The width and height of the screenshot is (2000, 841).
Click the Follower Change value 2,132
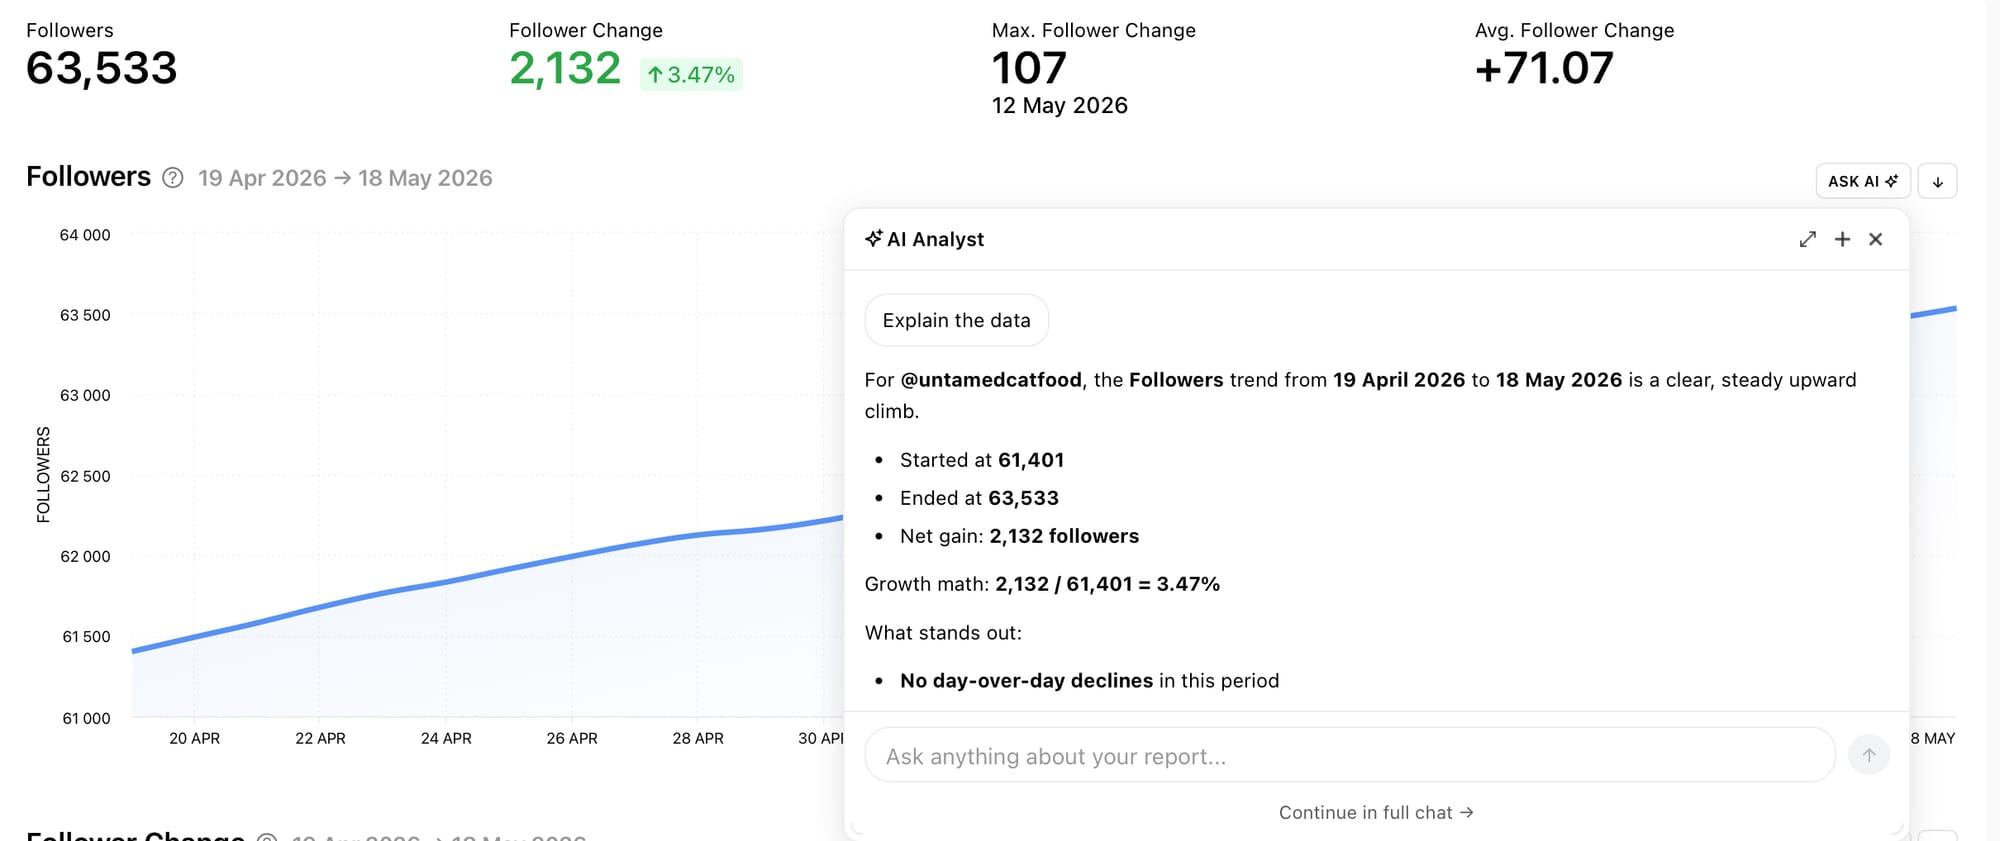565,68
